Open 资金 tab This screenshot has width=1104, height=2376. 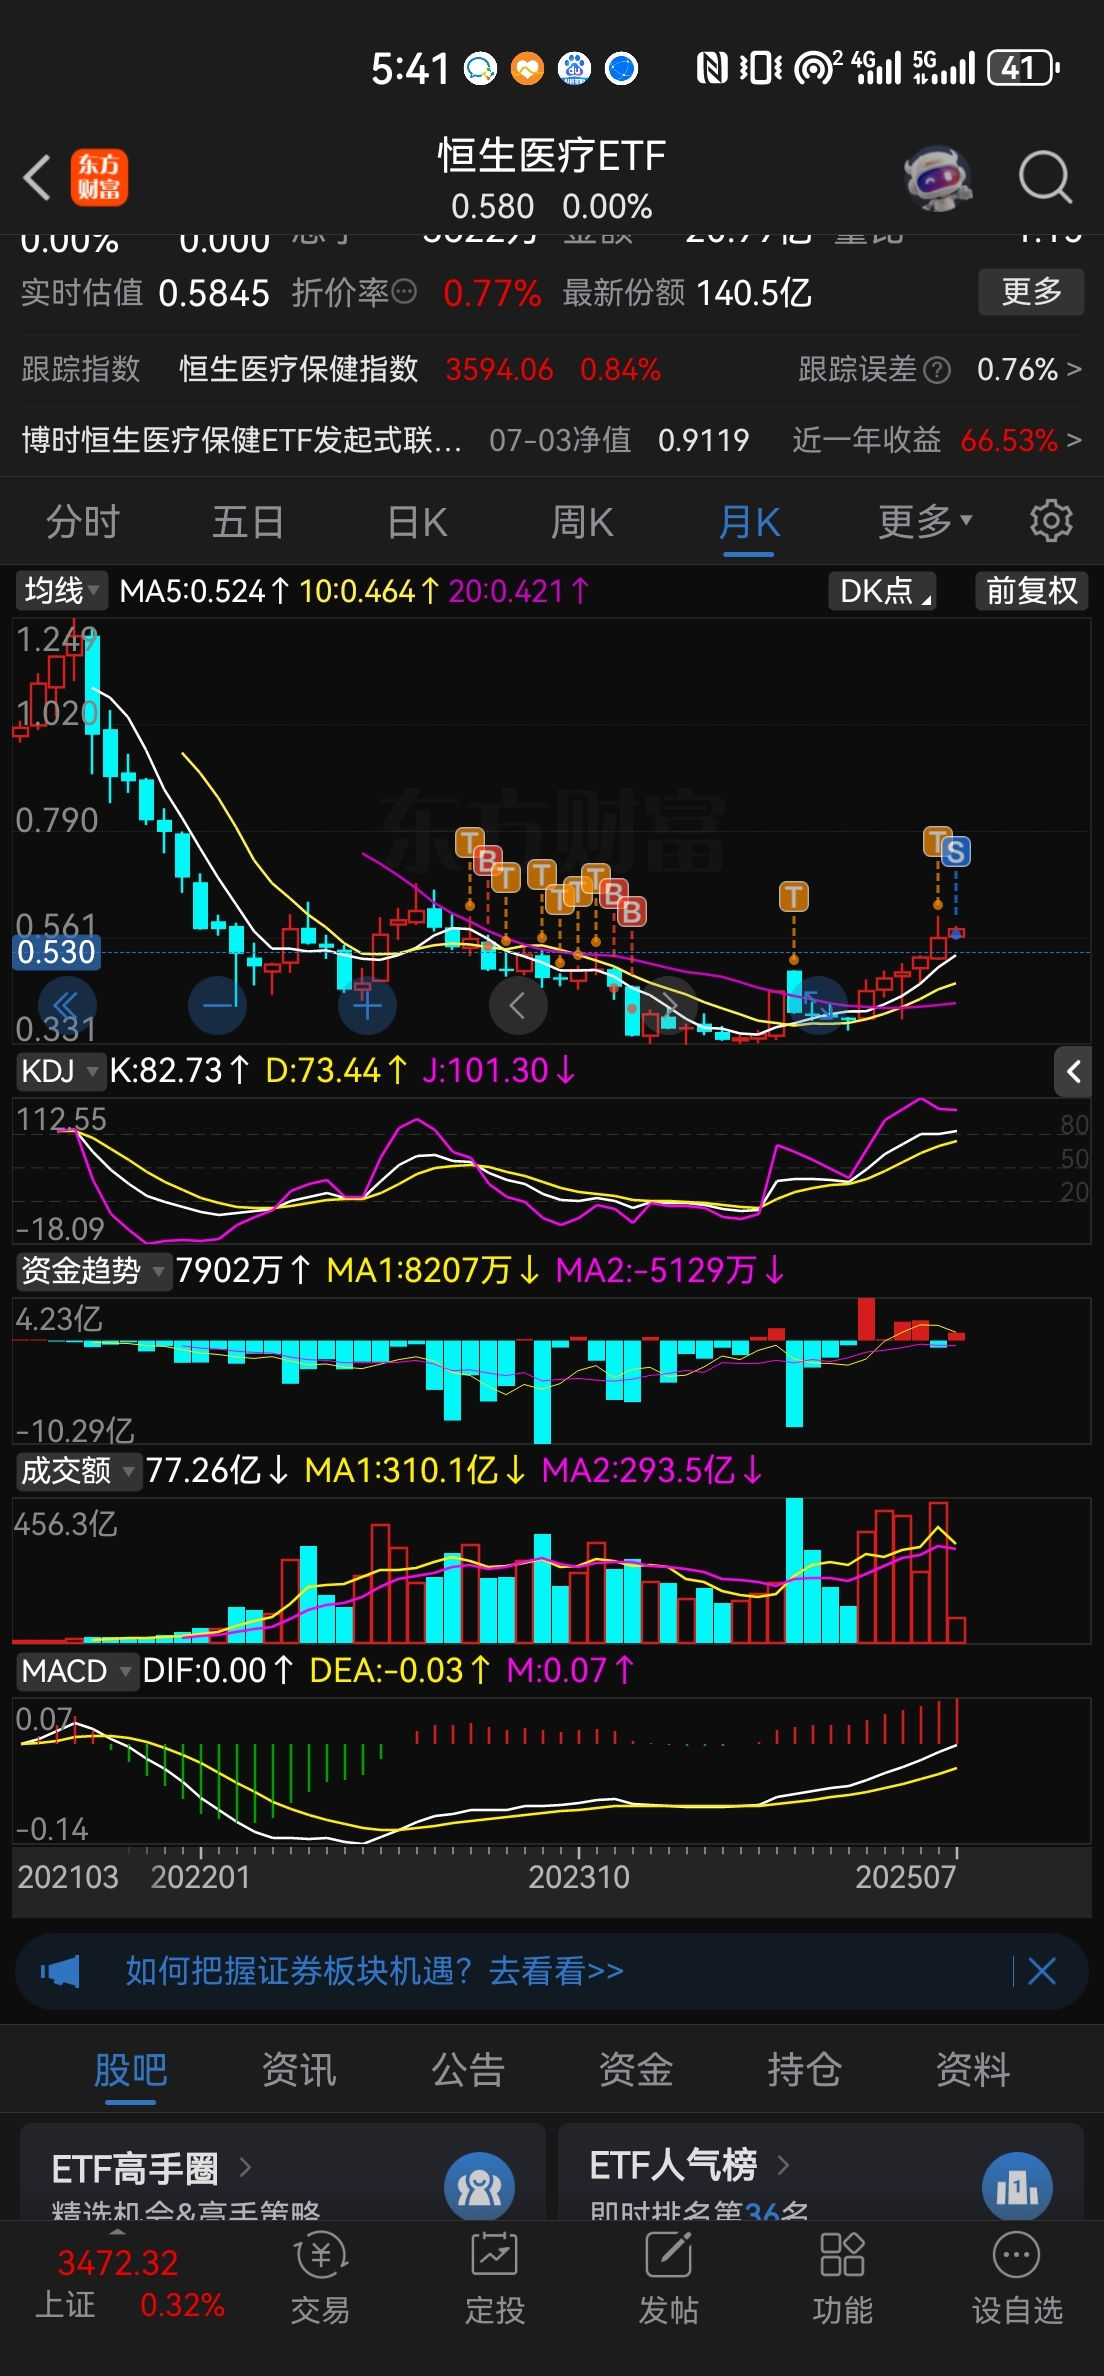[x=636, y=2070]
